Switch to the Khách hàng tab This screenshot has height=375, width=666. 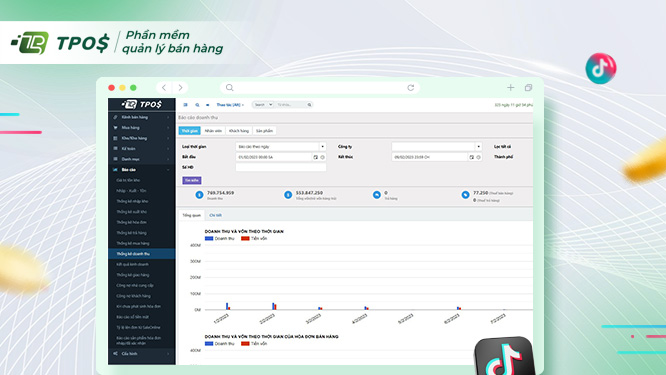pos(239,131)
